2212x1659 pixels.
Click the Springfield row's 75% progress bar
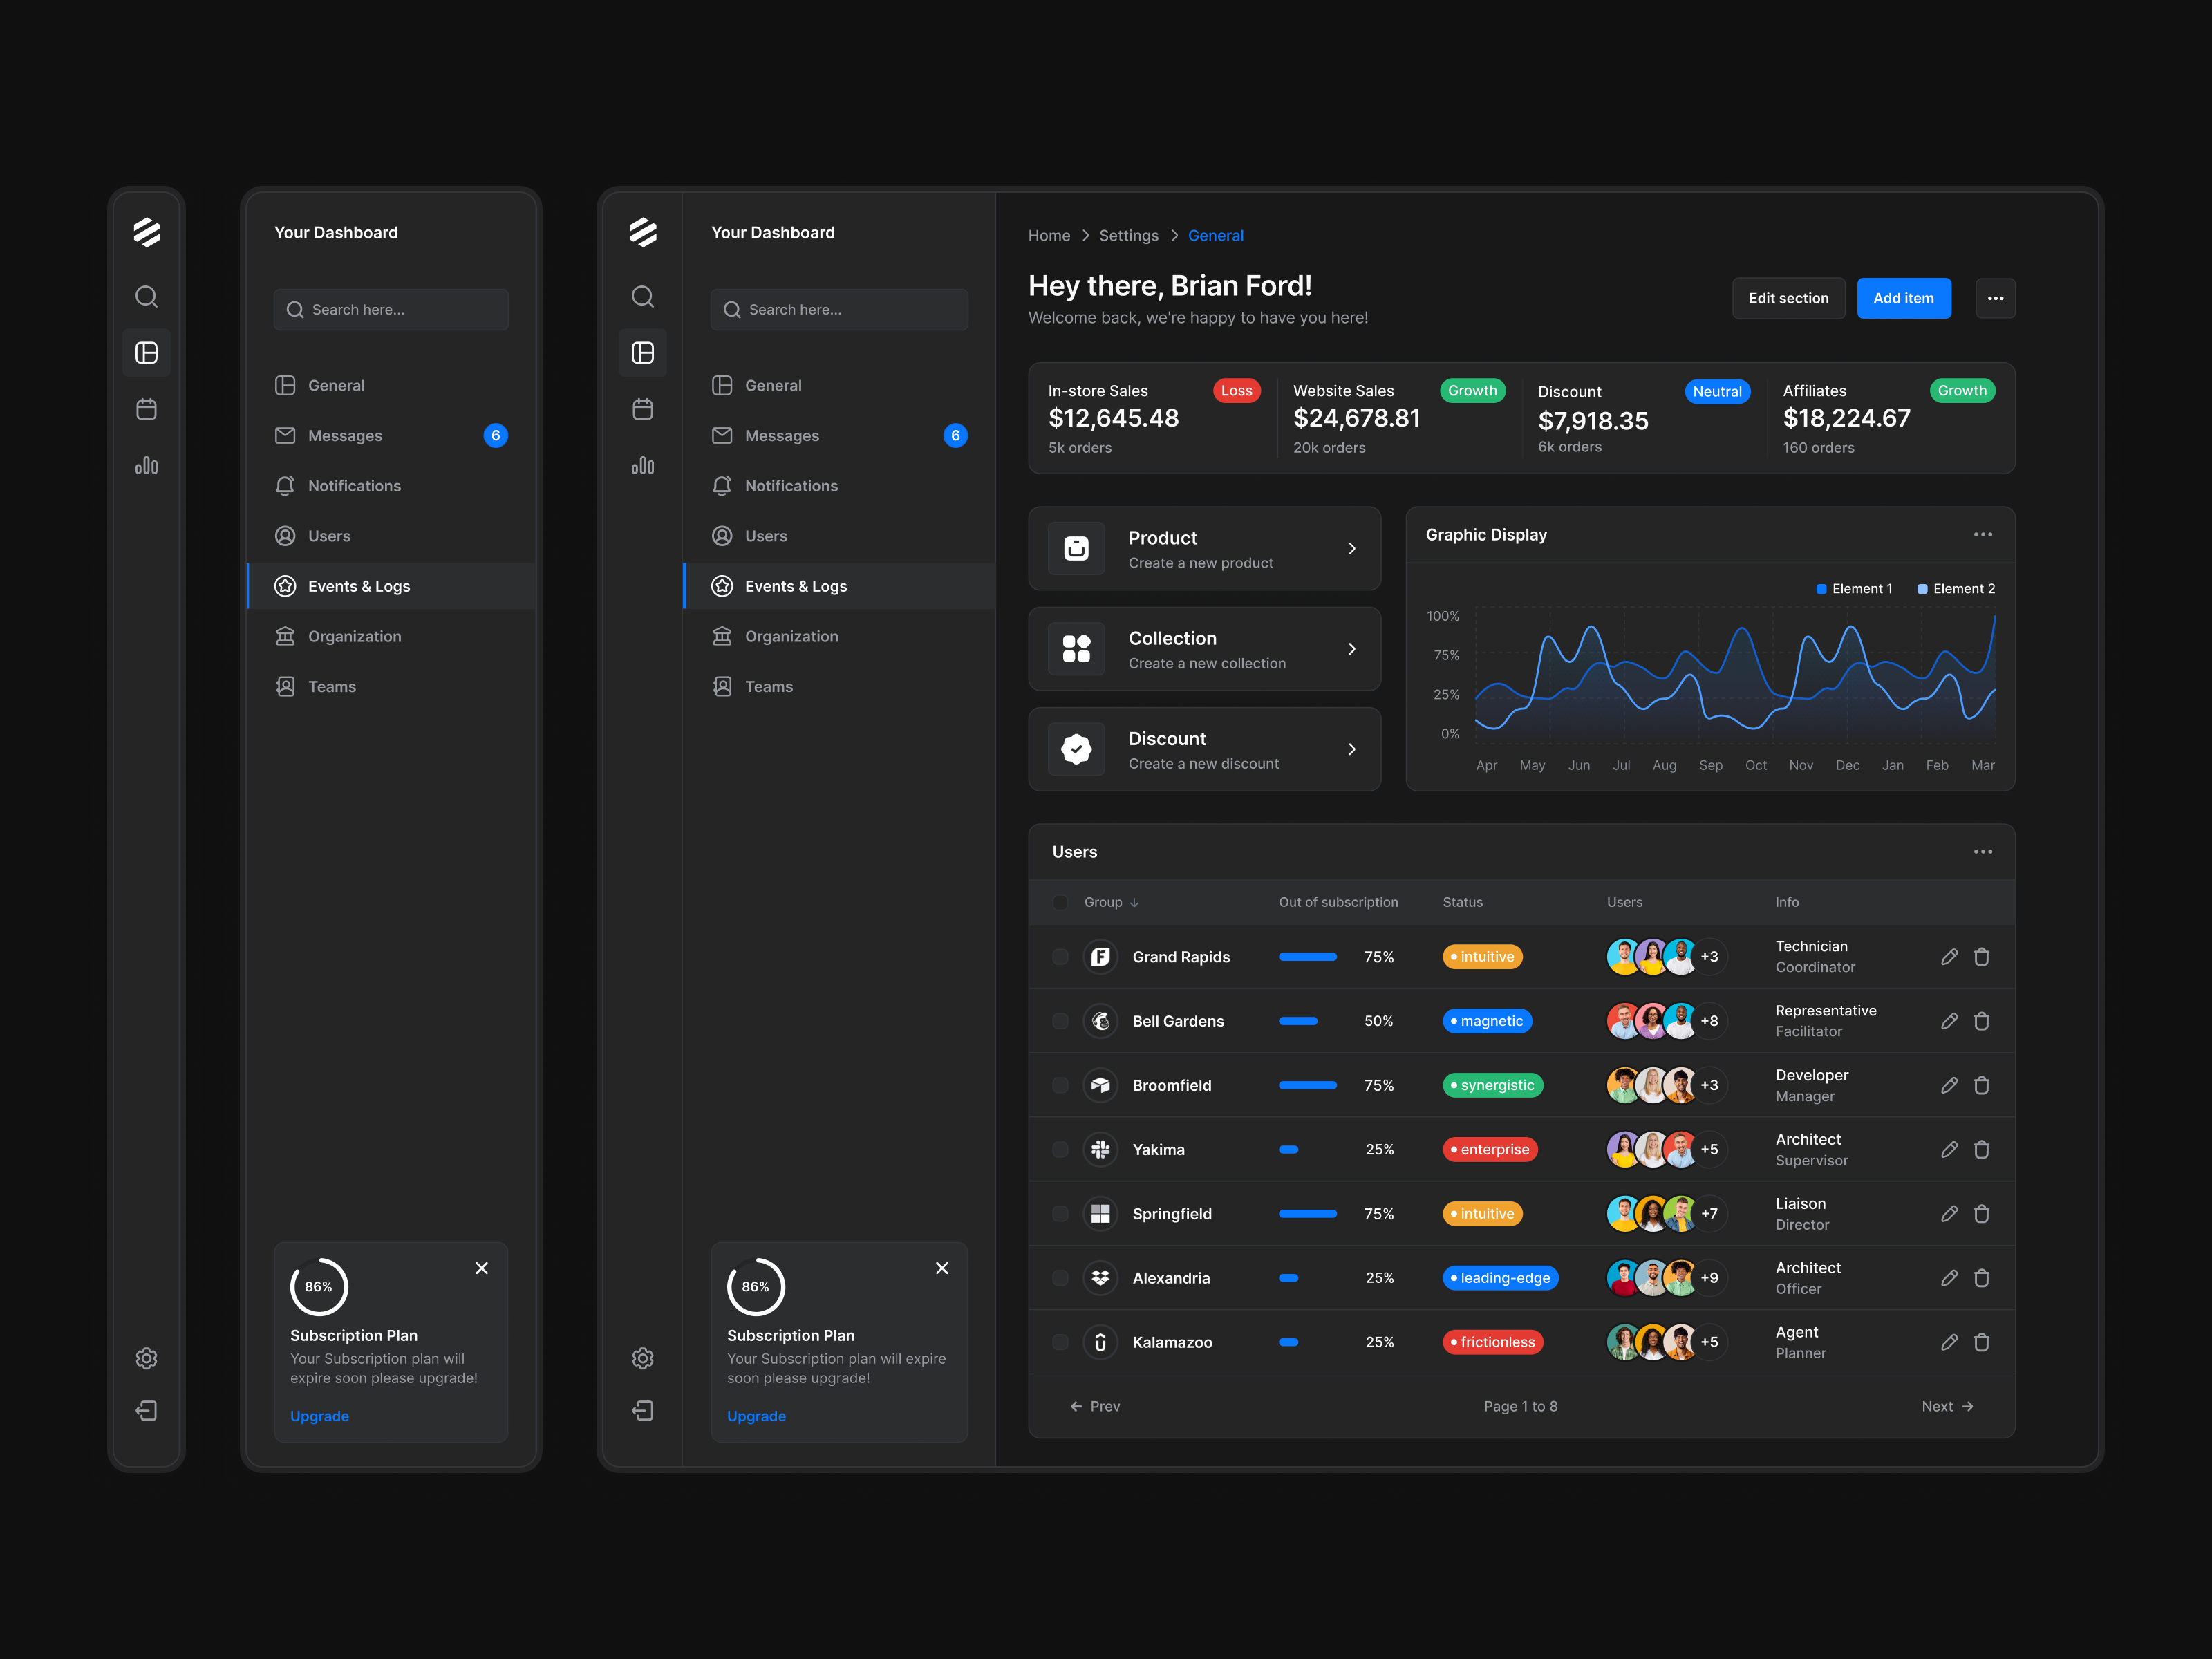coord(1307,1213)
